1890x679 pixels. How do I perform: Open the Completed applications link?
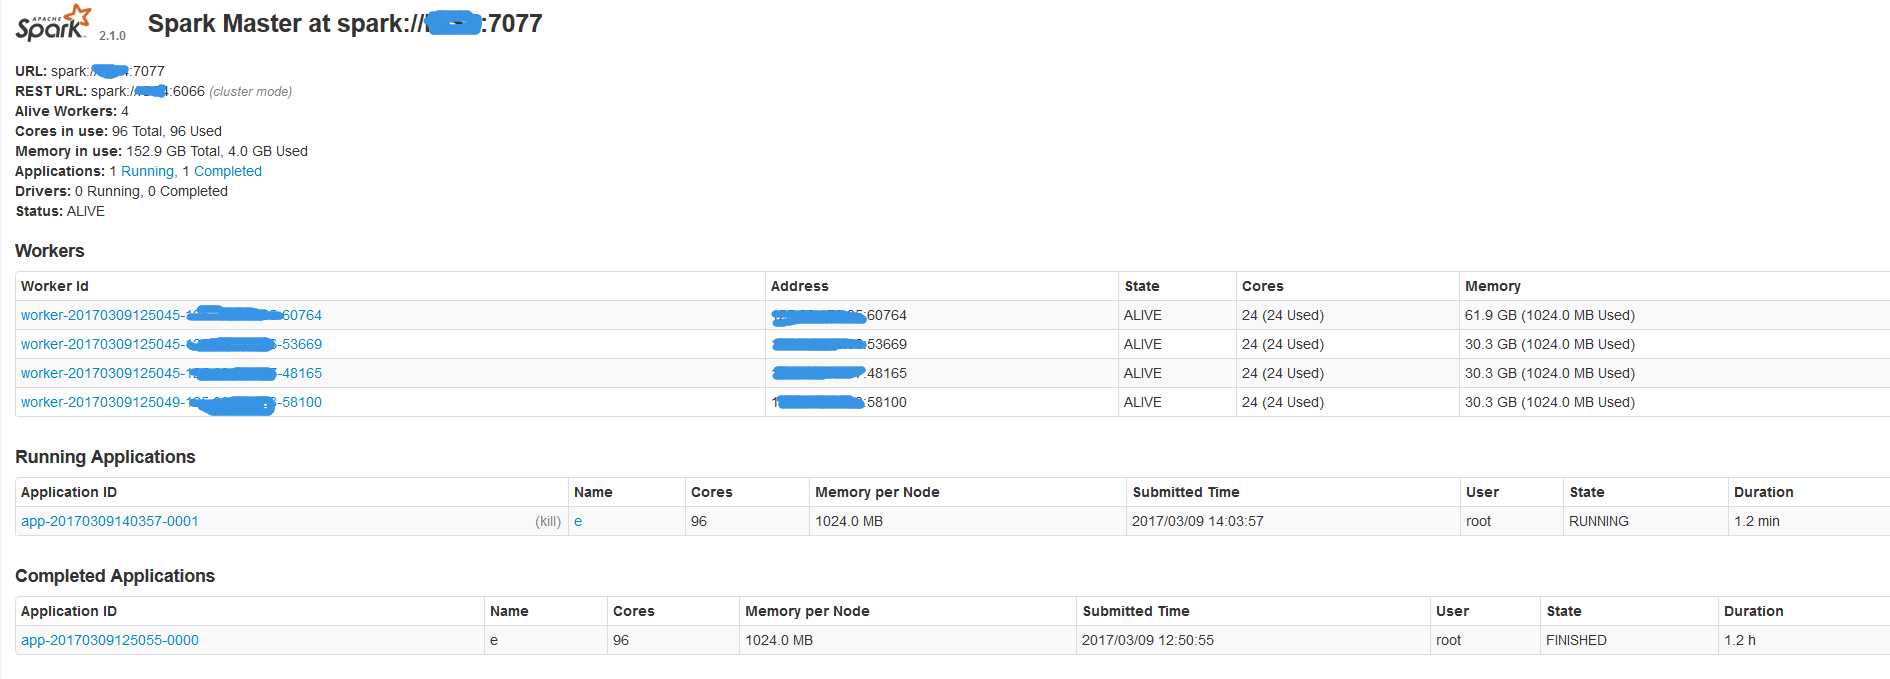coord(228,171)
